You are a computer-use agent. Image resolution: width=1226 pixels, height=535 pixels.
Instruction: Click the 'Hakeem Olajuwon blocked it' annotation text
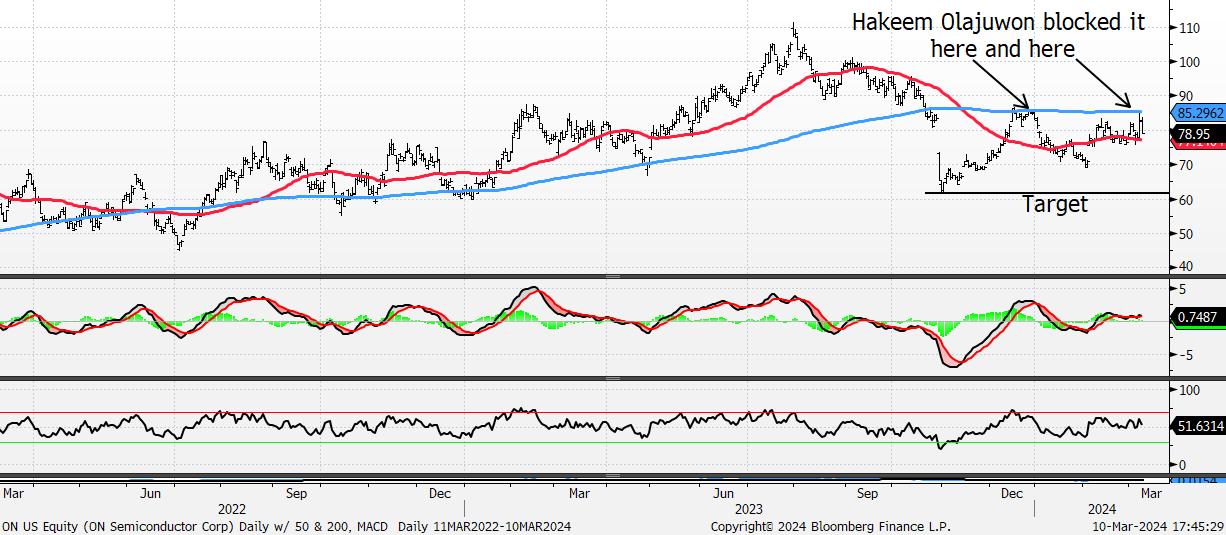(x=999, y=22)
